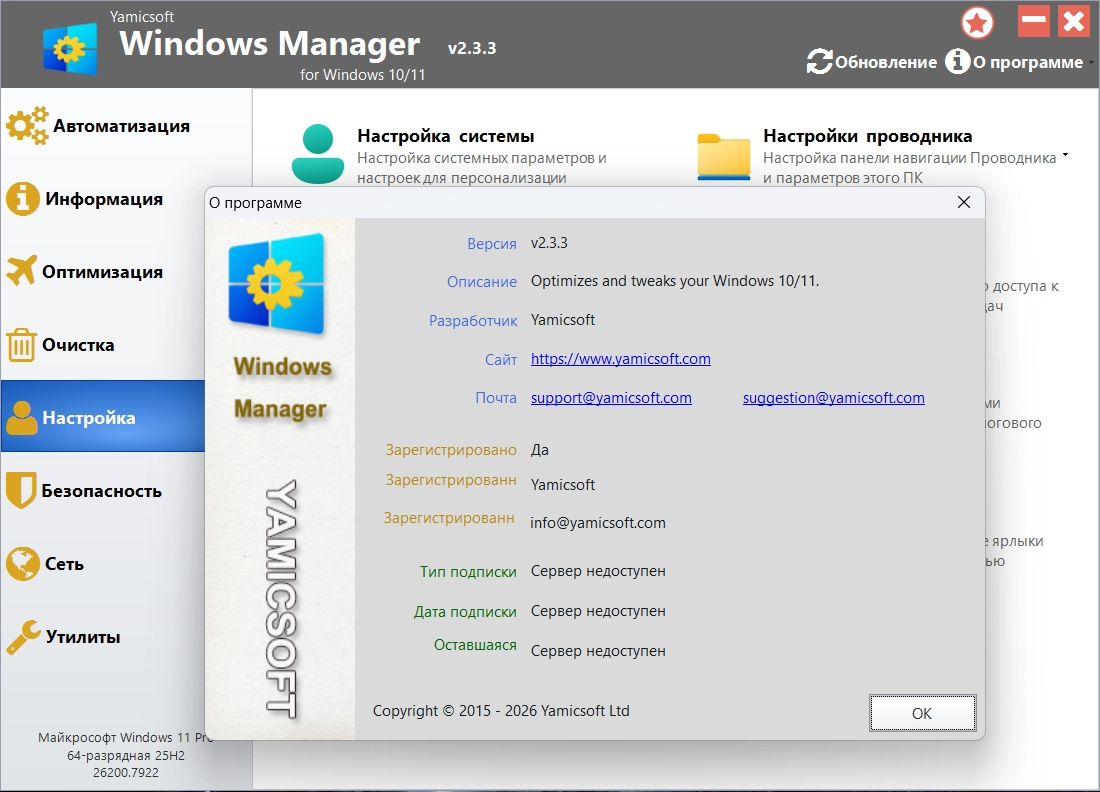1100x792 pixels.
Task: Click the Настройка user icon in sidebar
Action: [x=22, y=417]
